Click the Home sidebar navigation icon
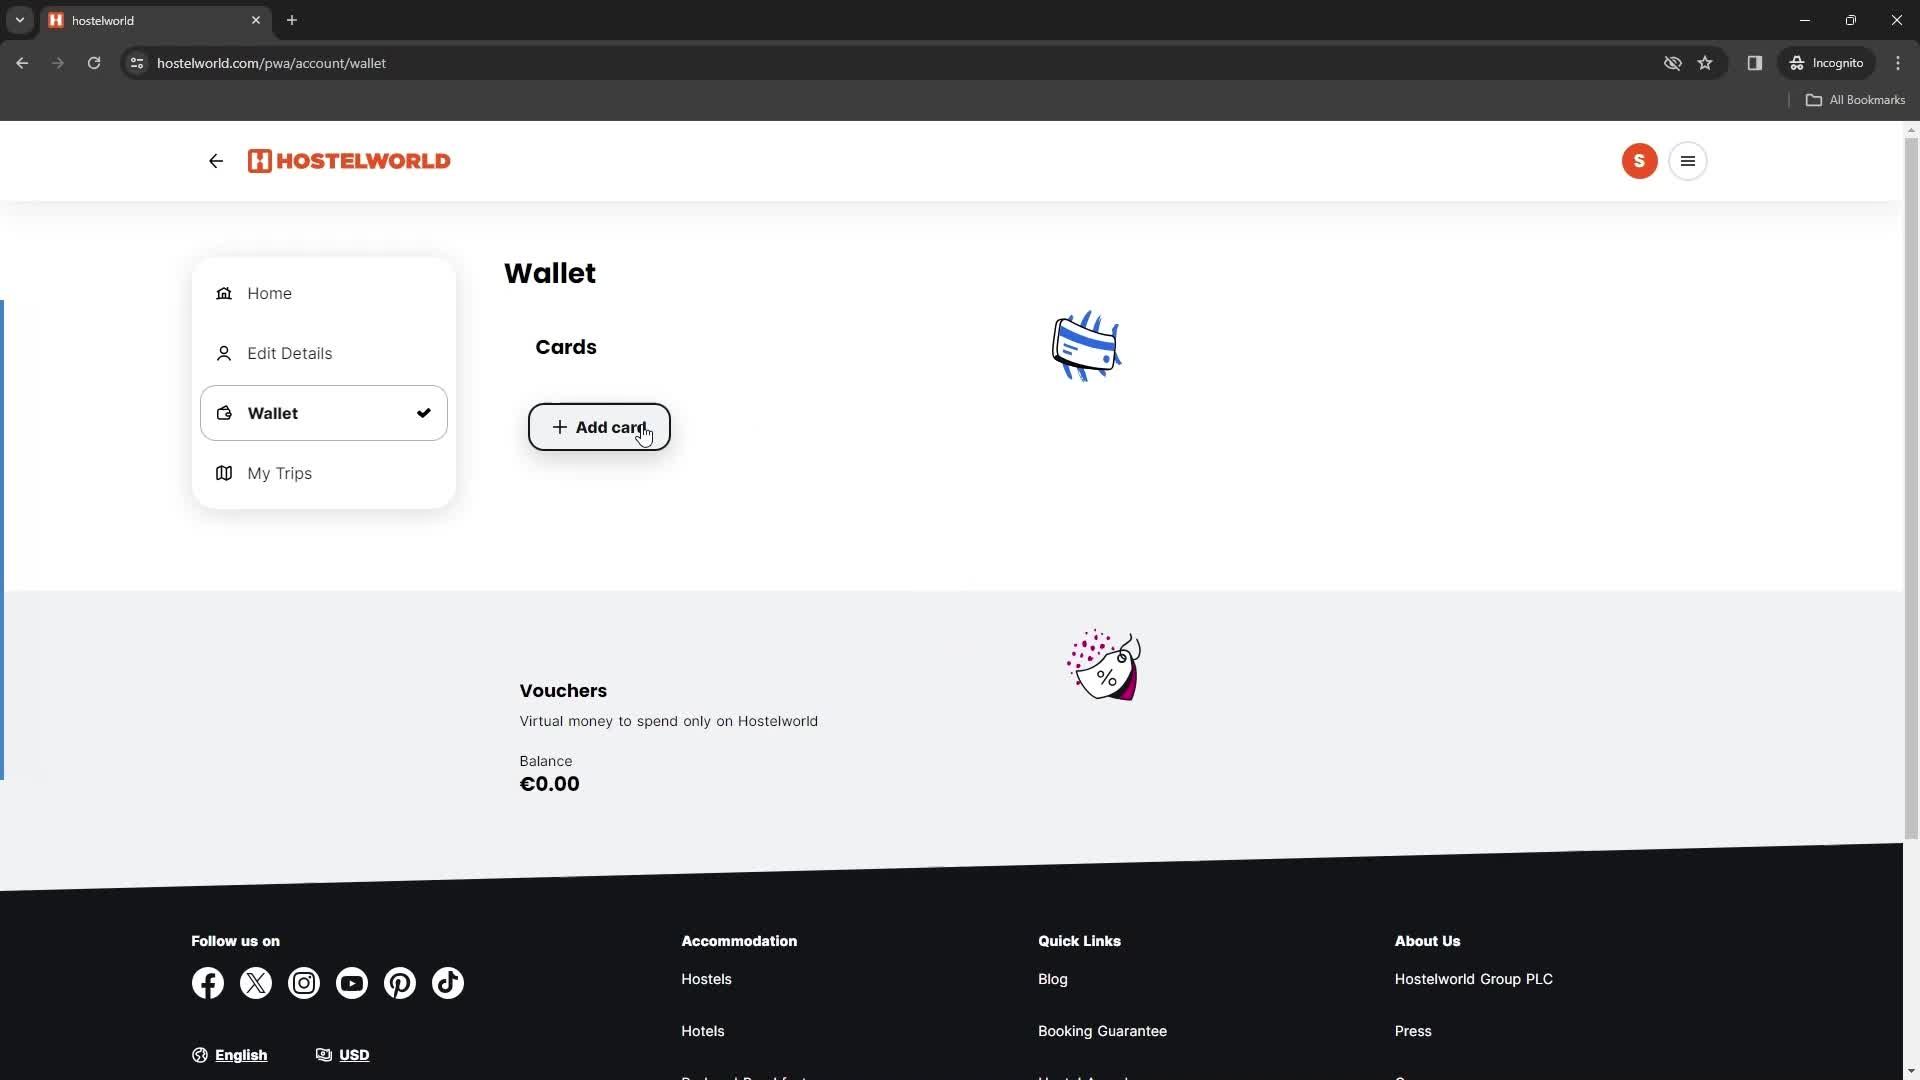Screen dimensions: 1920x1080 coord(224,293)
